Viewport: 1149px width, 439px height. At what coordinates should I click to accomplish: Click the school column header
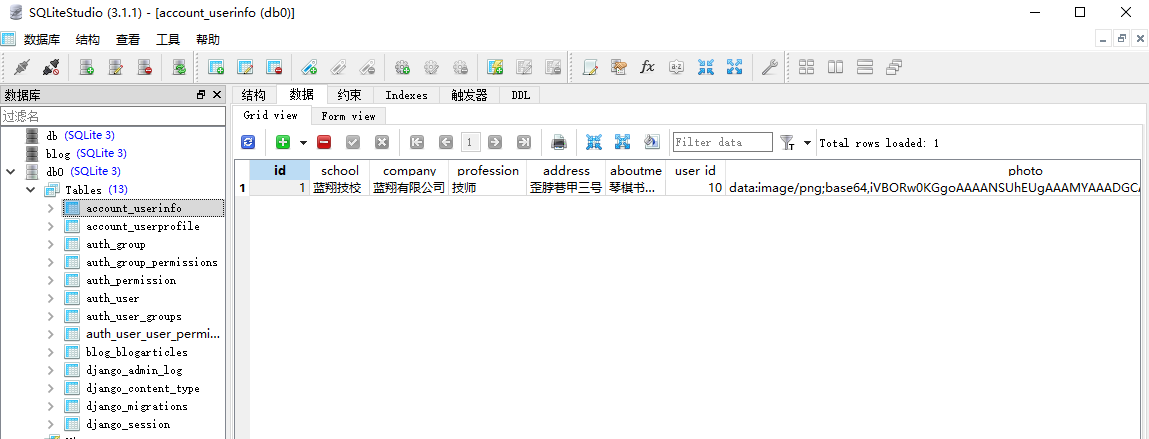click(x=339, y=170)
